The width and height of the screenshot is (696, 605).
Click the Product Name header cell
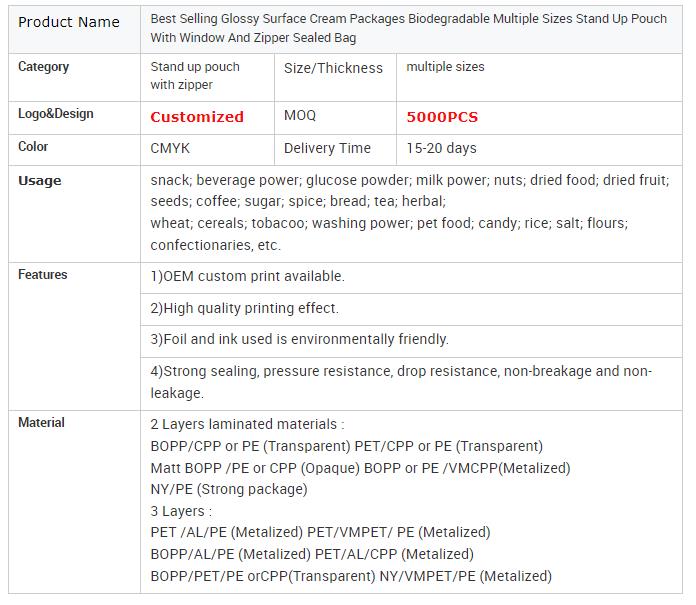(x=74, y=30)
